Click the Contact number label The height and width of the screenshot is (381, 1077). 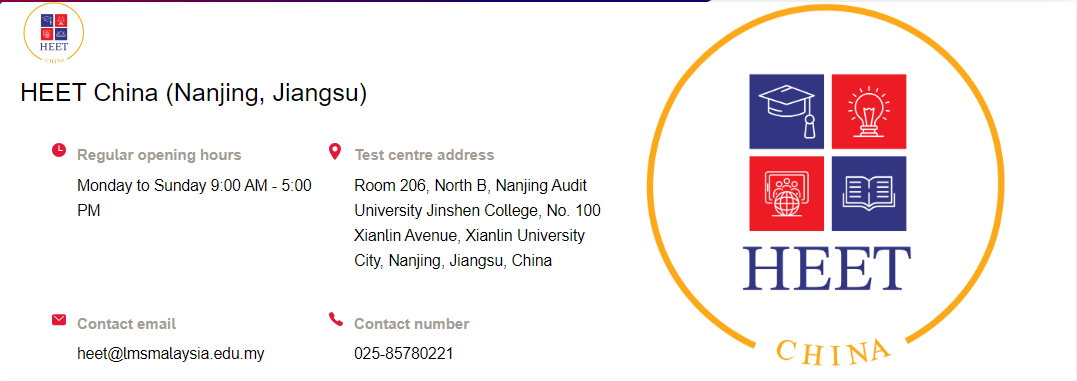tap(412, 323)
